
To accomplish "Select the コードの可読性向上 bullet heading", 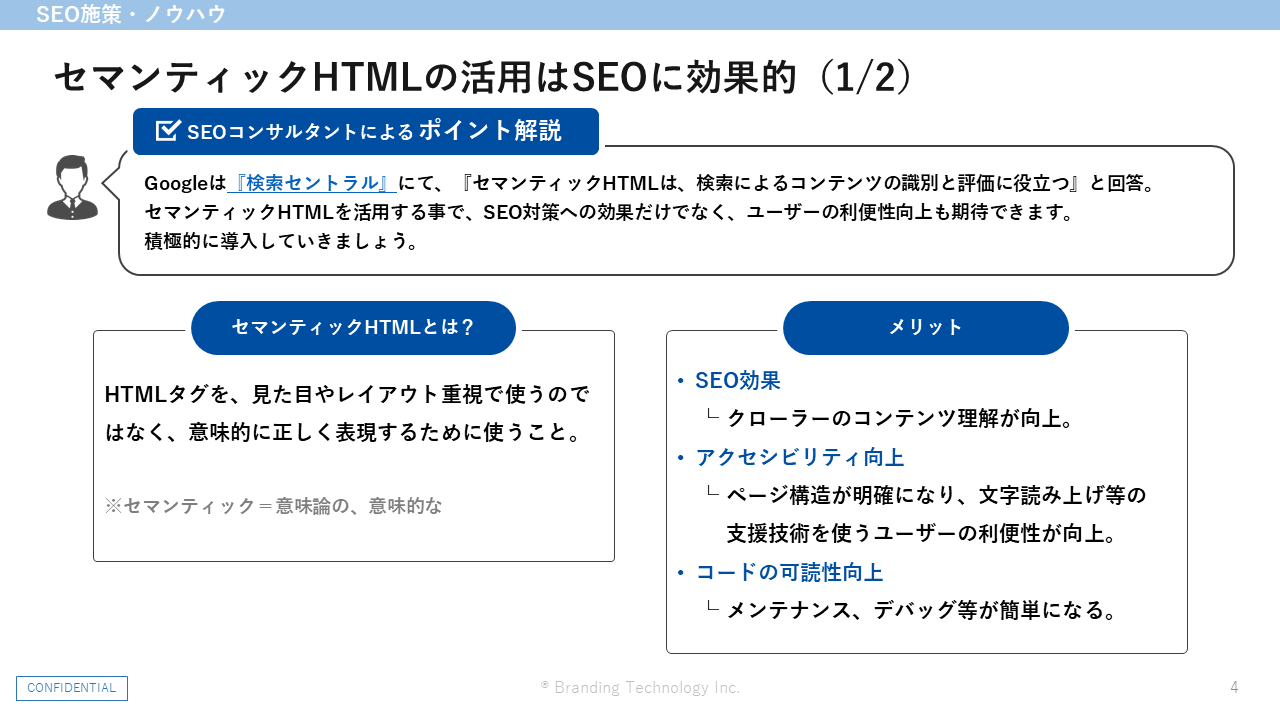I will 789,572.
